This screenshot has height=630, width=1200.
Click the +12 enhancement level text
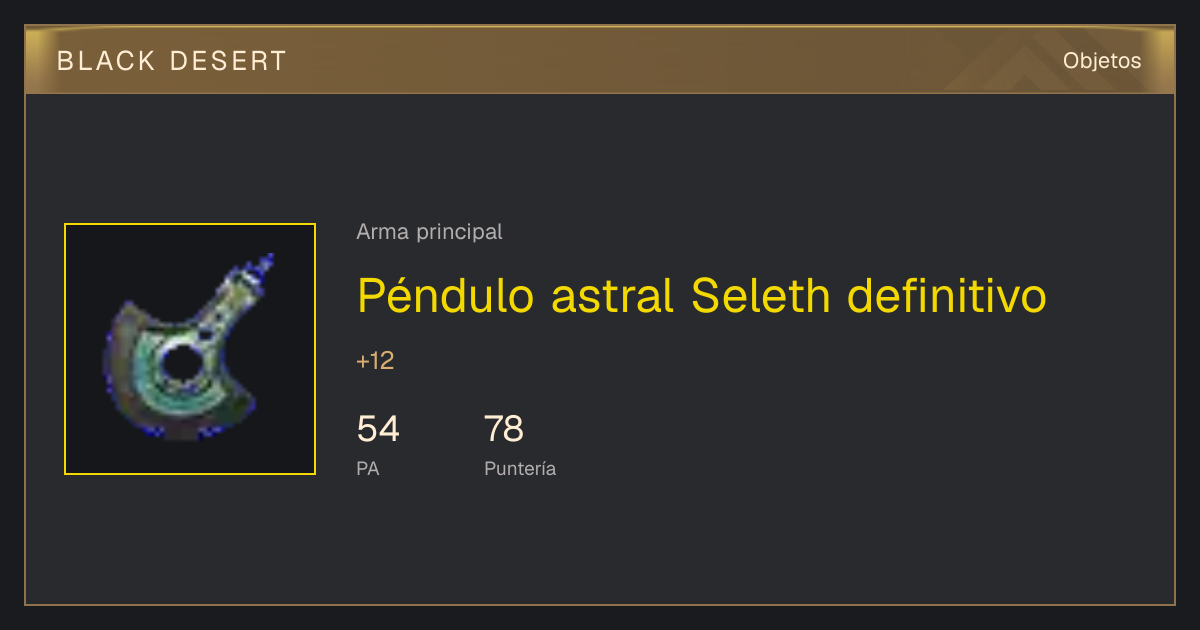(375, 361)
